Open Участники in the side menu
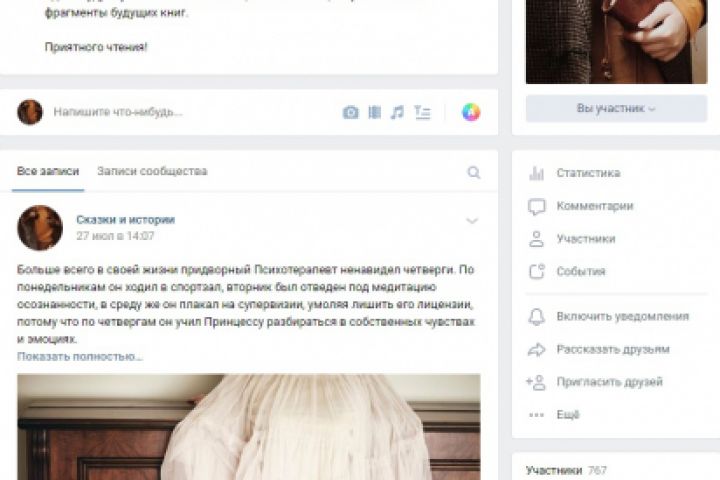720x480 pixels. [x=586, y=239]
